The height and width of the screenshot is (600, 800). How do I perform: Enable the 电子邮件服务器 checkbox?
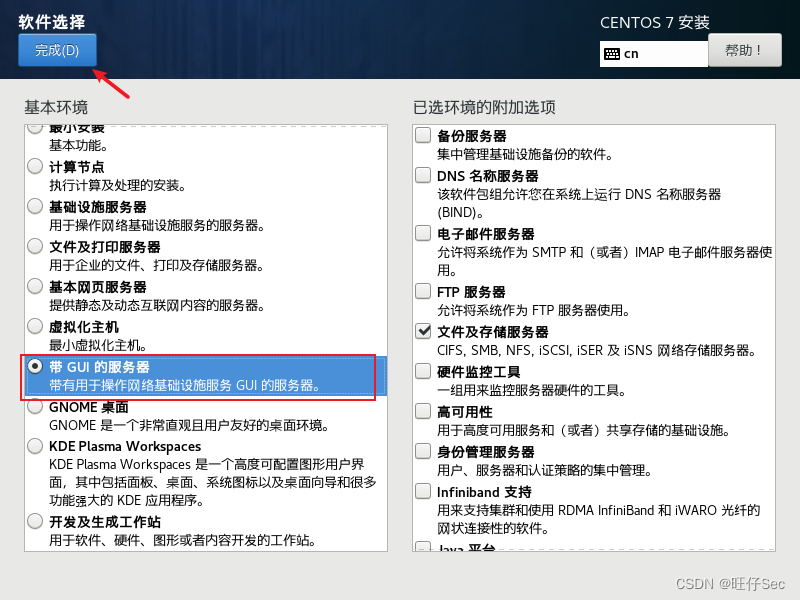coord(423,233)
